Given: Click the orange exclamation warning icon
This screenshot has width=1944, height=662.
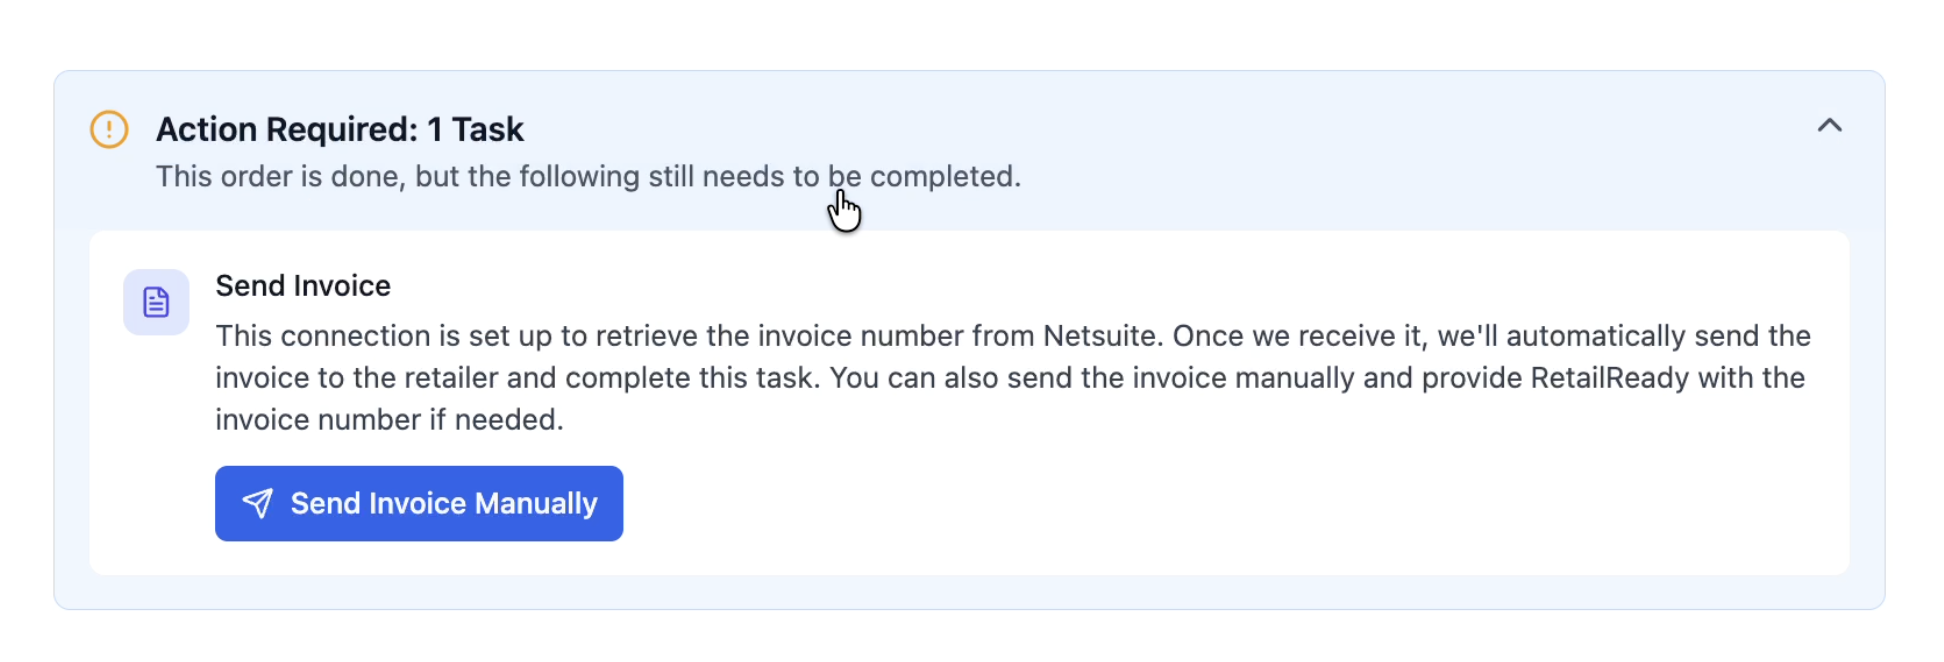Looking at the screenshot, I should [x=109, y=129].
